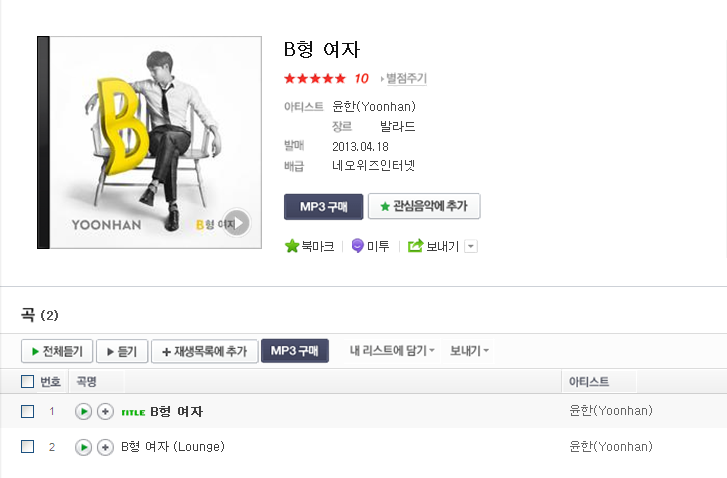727x478 pixels.
Task: Click the green star 북마크 icon
Action: point(292,246)
